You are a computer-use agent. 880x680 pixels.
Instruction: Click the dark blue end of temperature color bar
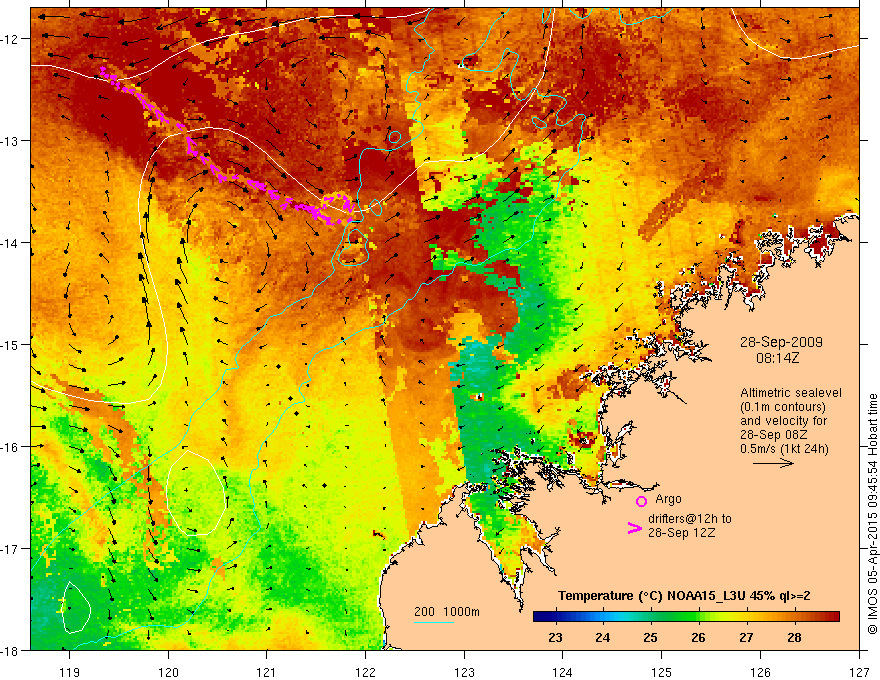[540, 617]
